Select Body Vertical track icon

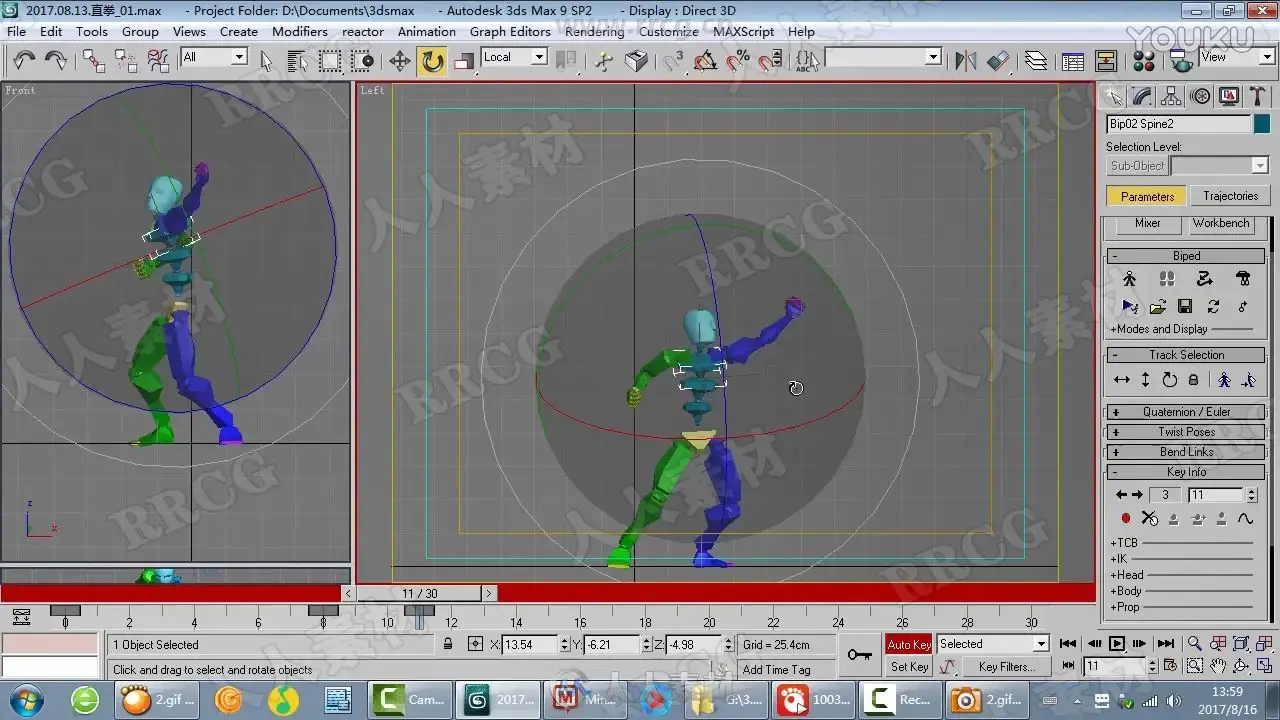coord(1146,380)
